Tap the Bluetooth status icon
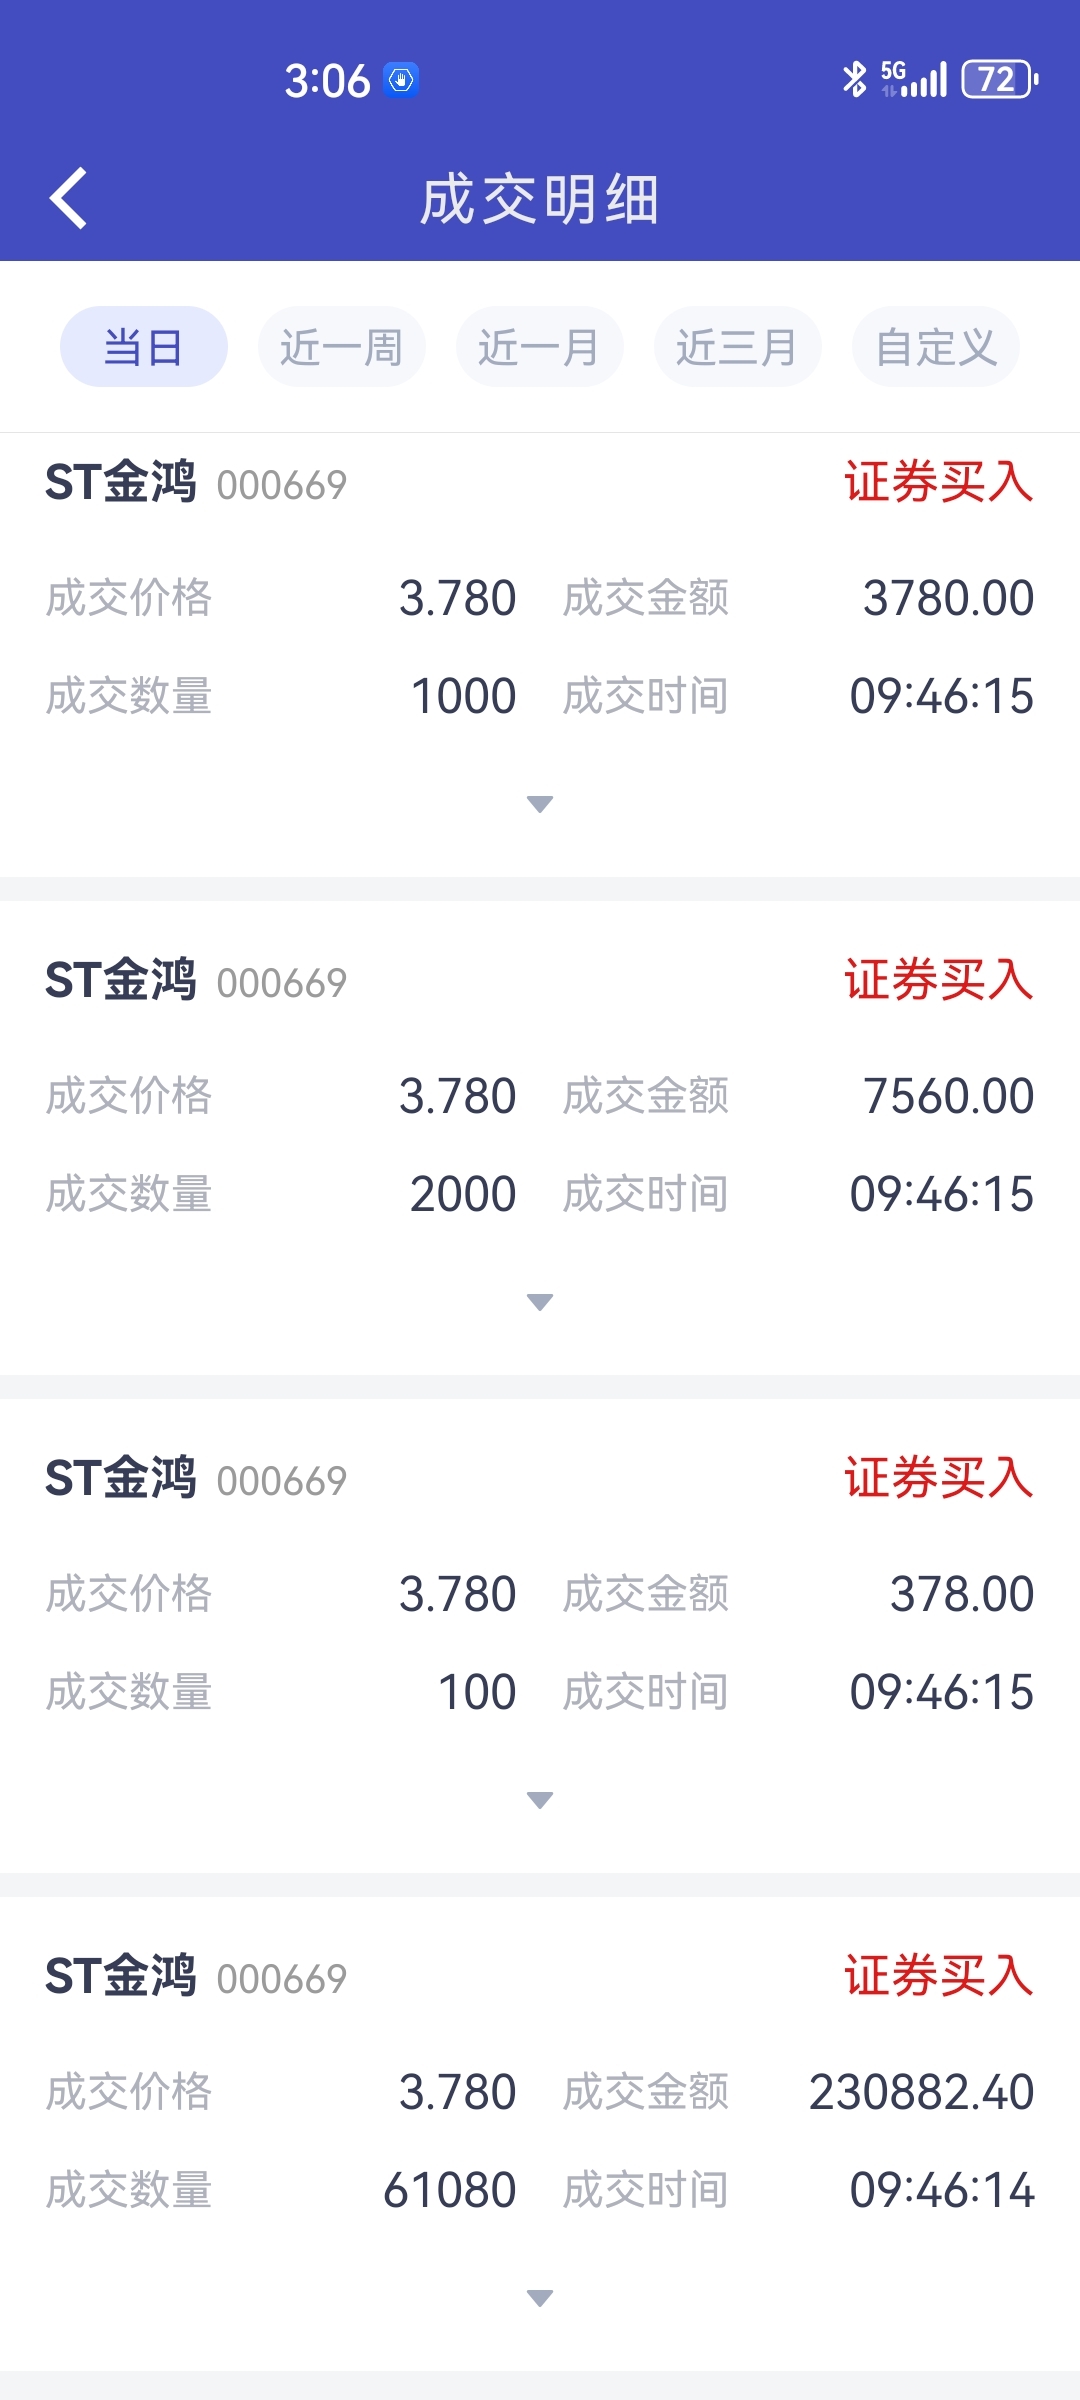The image size is (1080, 2400). [x=854, y=79]
